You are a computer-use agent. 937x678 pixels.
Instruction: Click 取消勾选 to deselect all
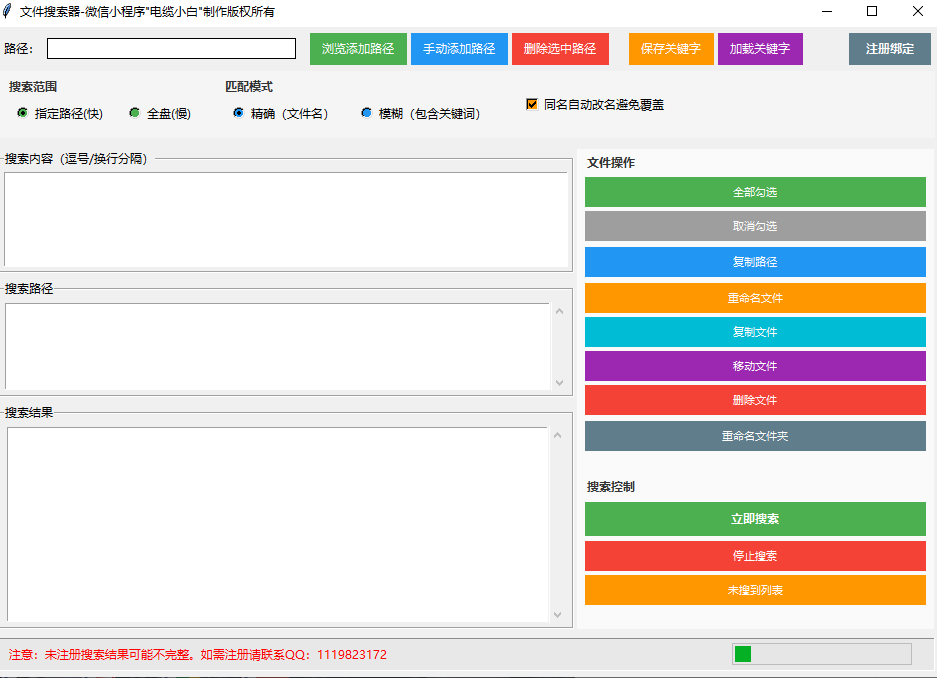point(755,226)
